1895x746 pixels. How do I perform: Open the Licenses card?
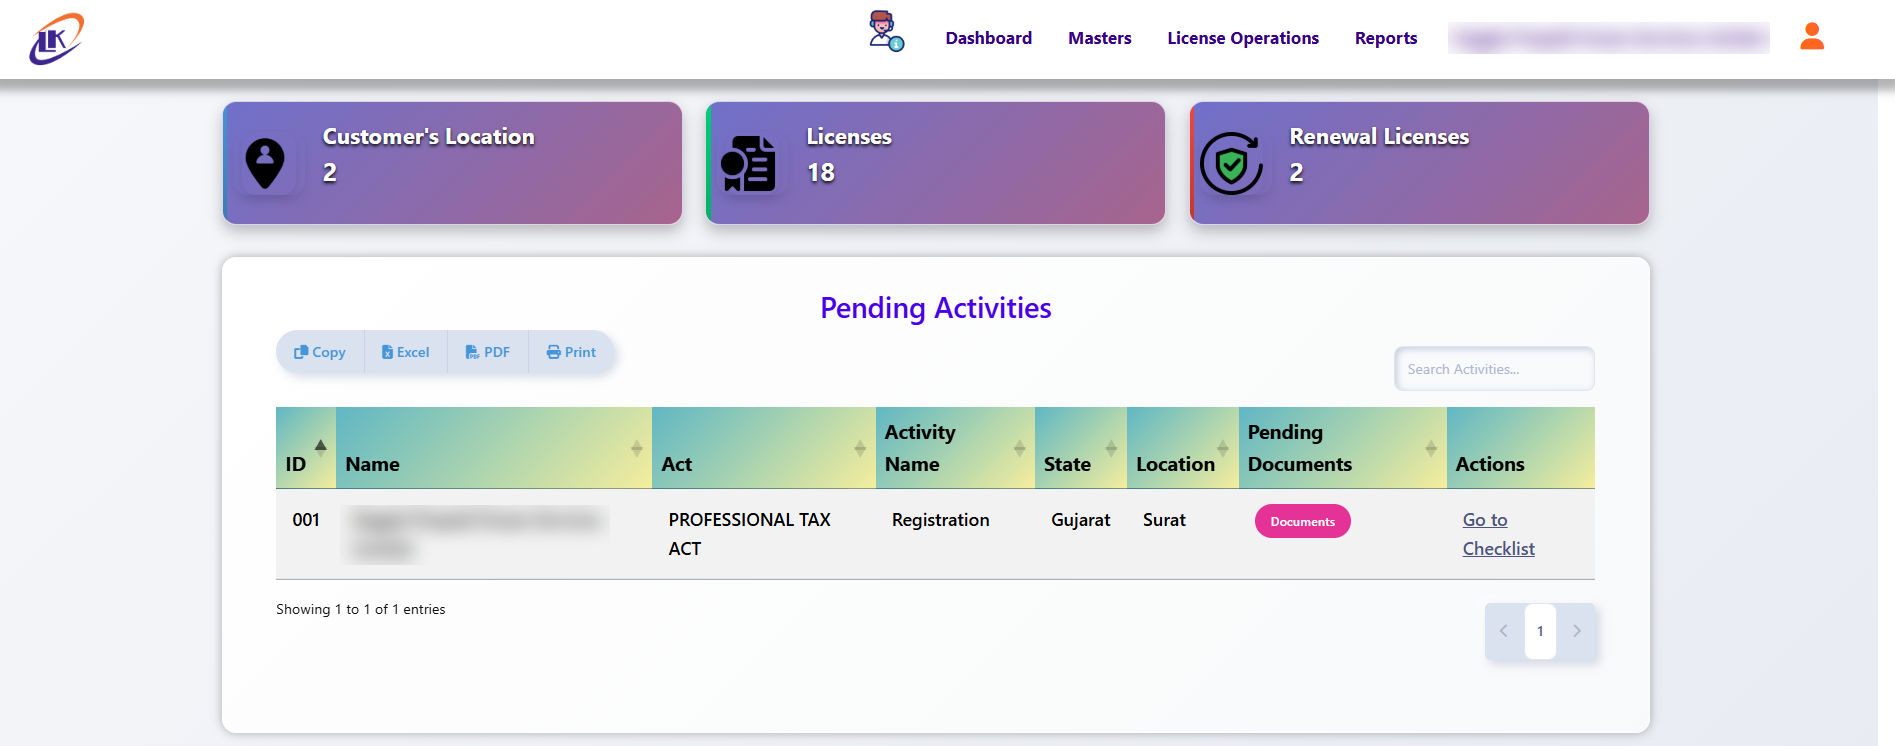coord(935,163)
